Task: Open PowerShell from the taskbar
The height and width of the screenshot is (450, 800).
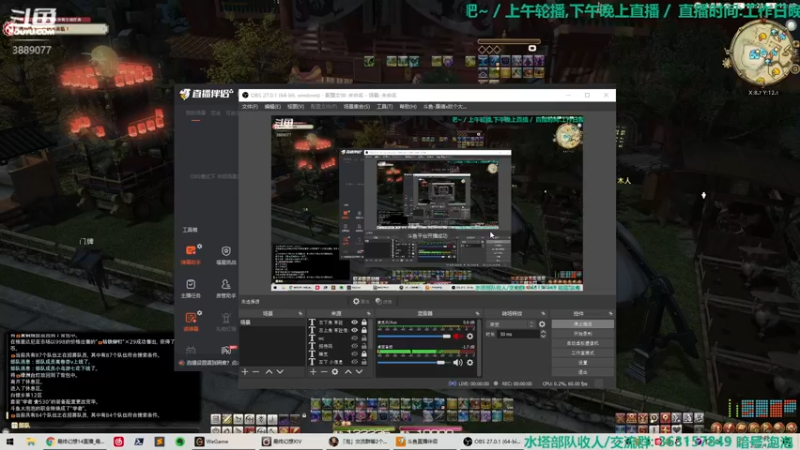Action: 139,441
